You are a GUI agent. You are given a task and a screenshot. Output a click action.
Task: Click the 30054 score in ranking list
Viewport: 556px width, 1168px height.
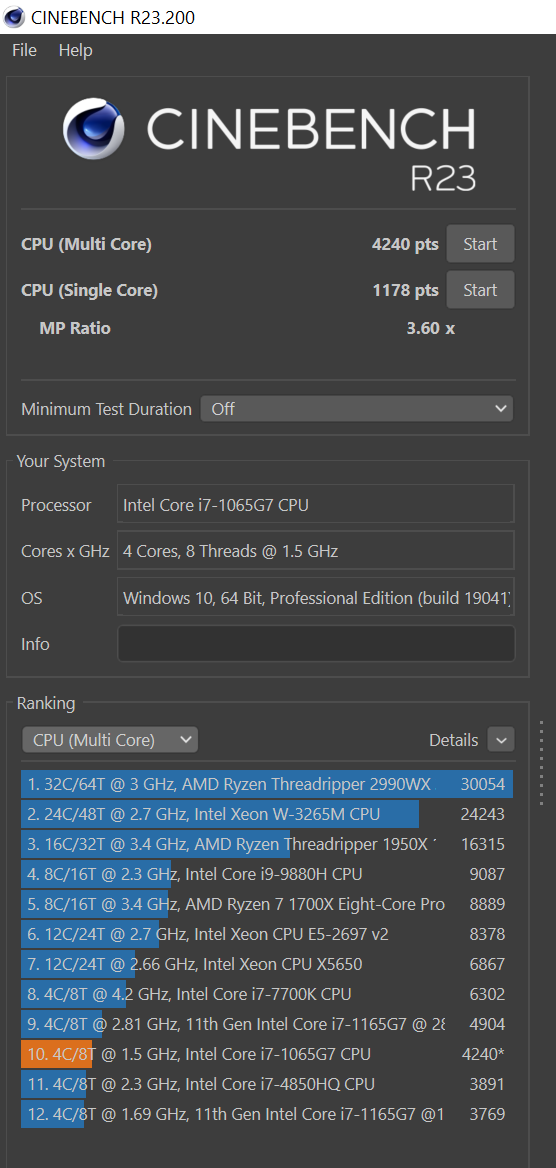click(483, 784)
